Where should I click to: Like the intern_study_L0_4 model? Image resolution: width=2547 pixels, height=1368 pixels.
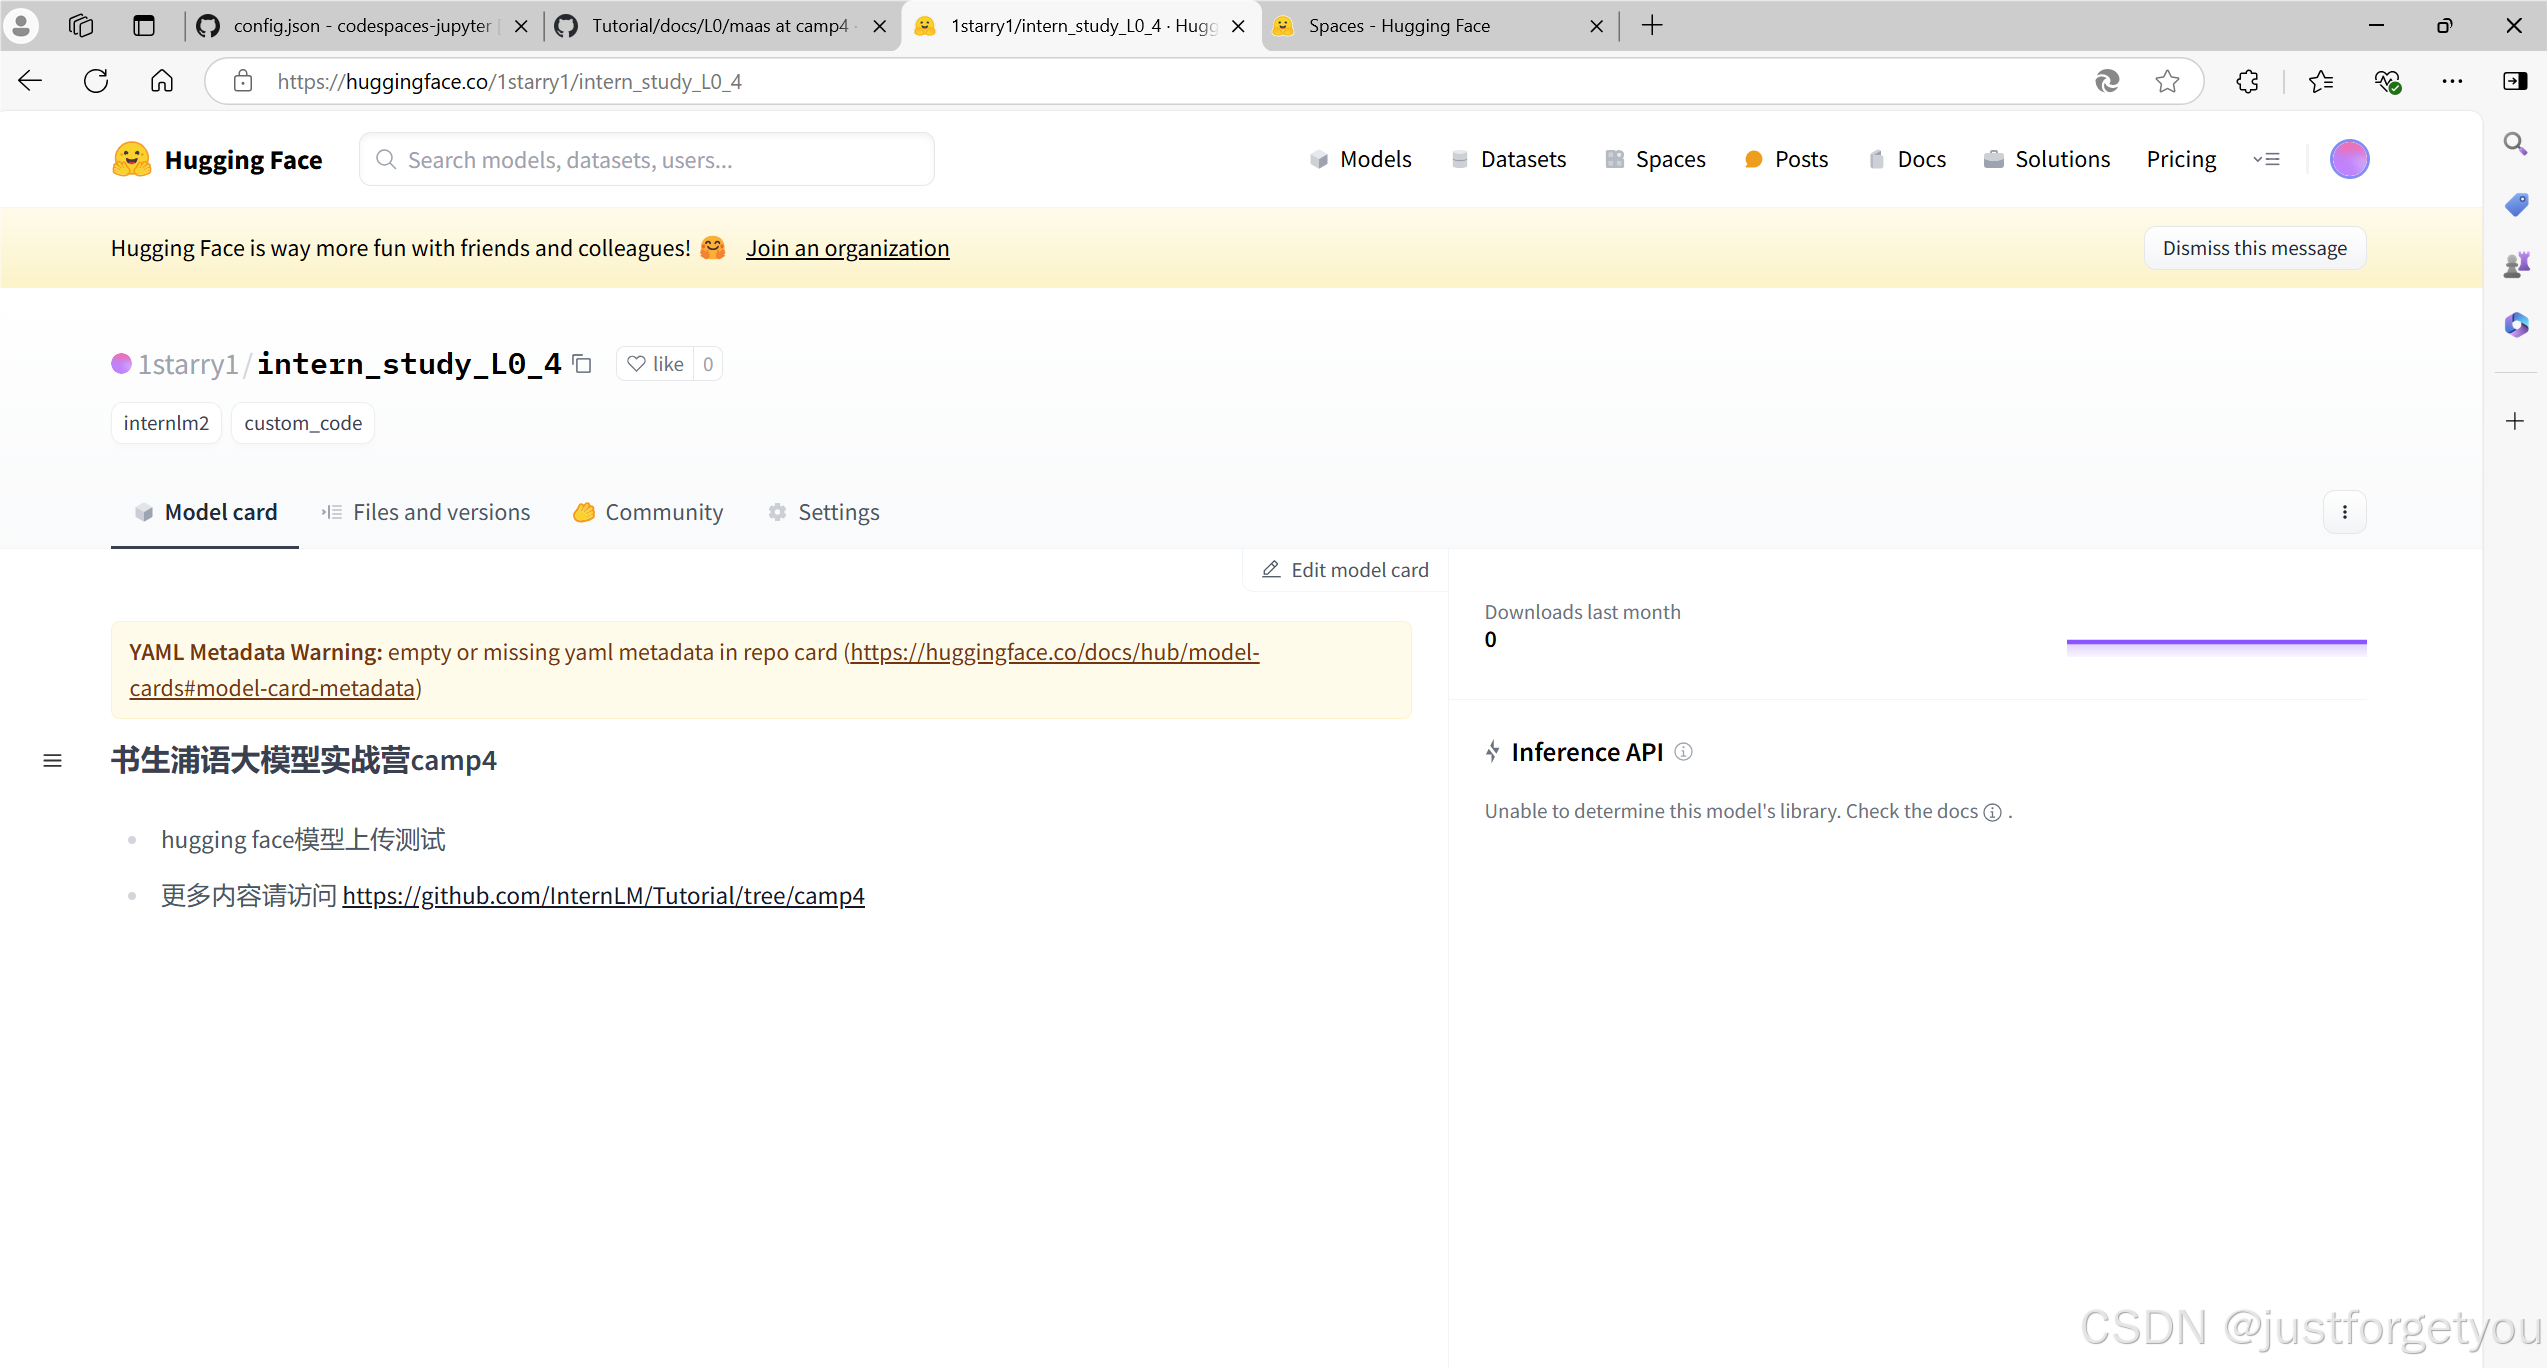656,364
